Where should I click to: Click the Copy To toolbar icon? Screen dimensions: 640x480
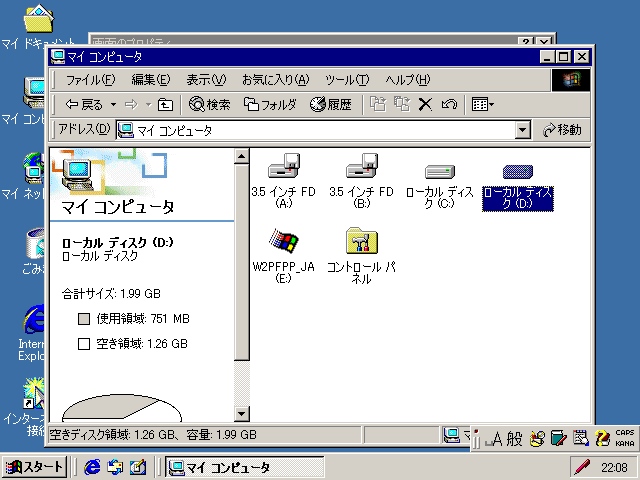click(x=402, y=104)
